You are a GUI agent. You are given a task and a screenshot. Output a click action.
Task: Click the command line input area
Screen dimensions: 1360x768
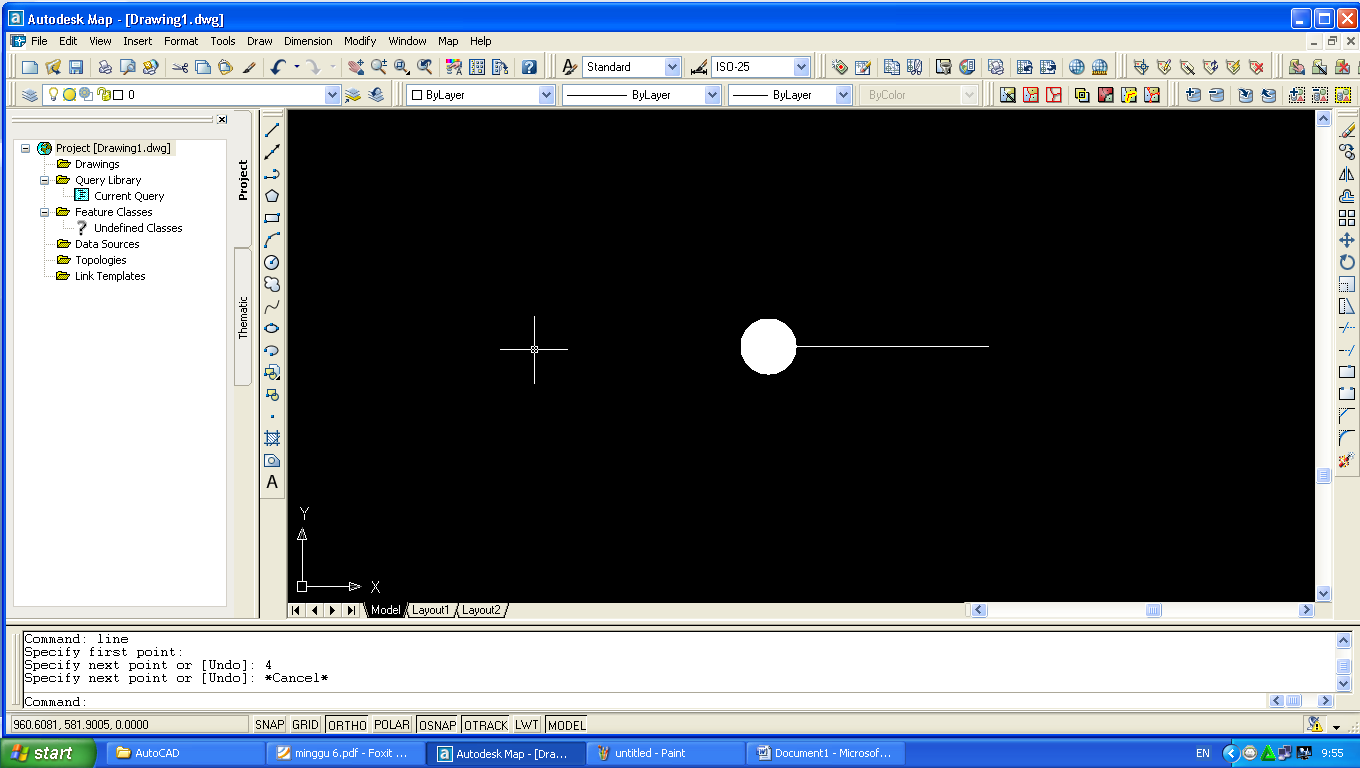645,702
